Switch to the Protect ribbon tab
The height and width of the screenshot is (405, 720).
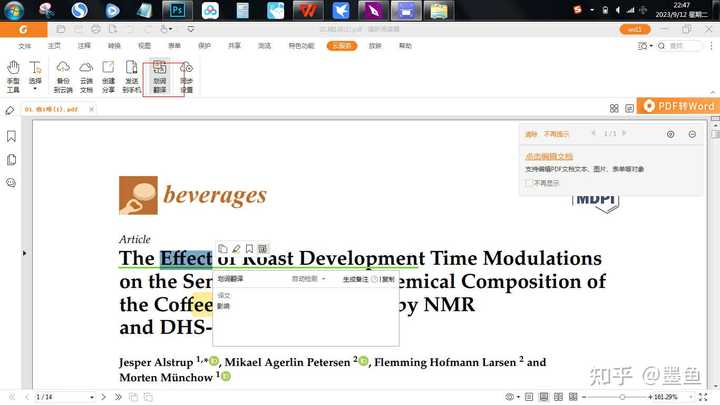point(204,46)
